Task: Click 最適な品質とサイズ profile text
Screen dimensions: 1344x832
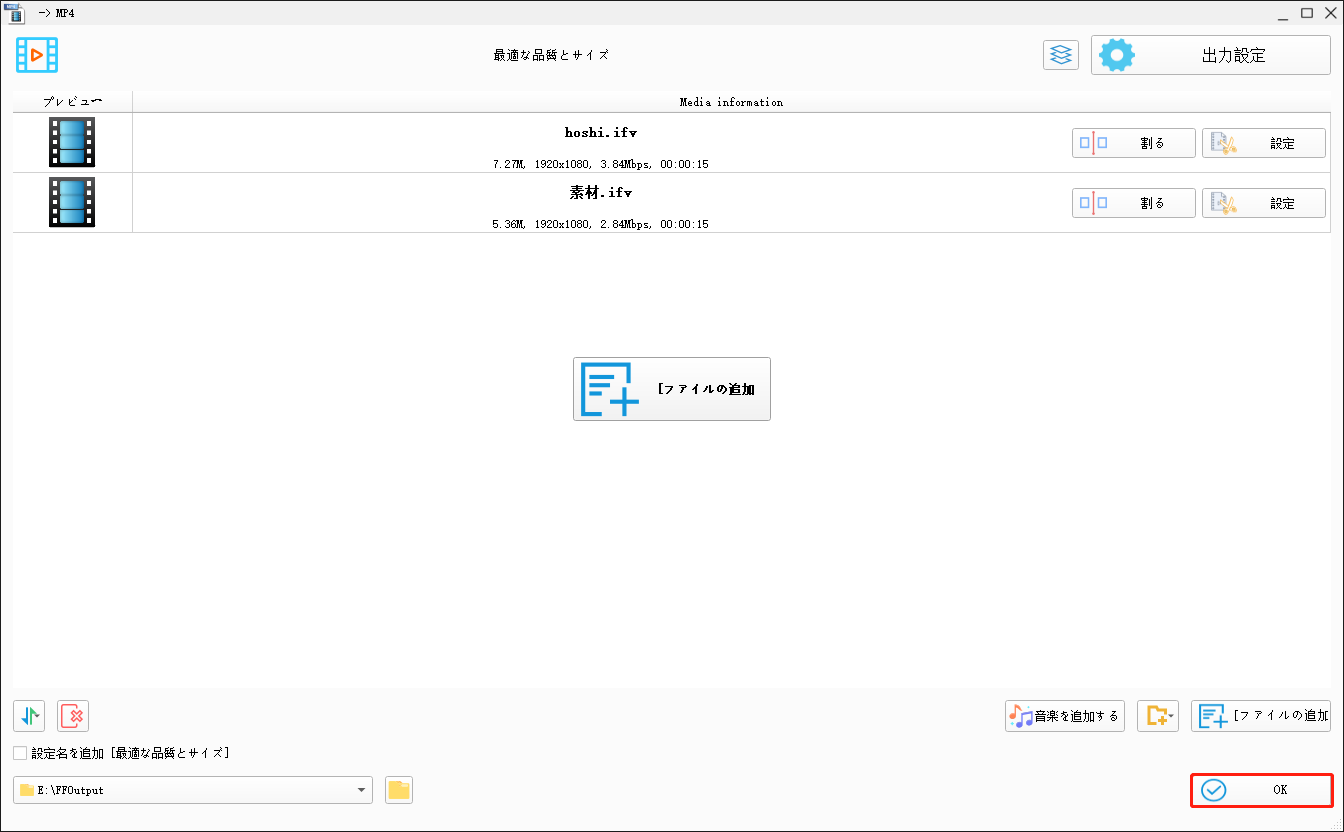Action: [x=551, y=55]
